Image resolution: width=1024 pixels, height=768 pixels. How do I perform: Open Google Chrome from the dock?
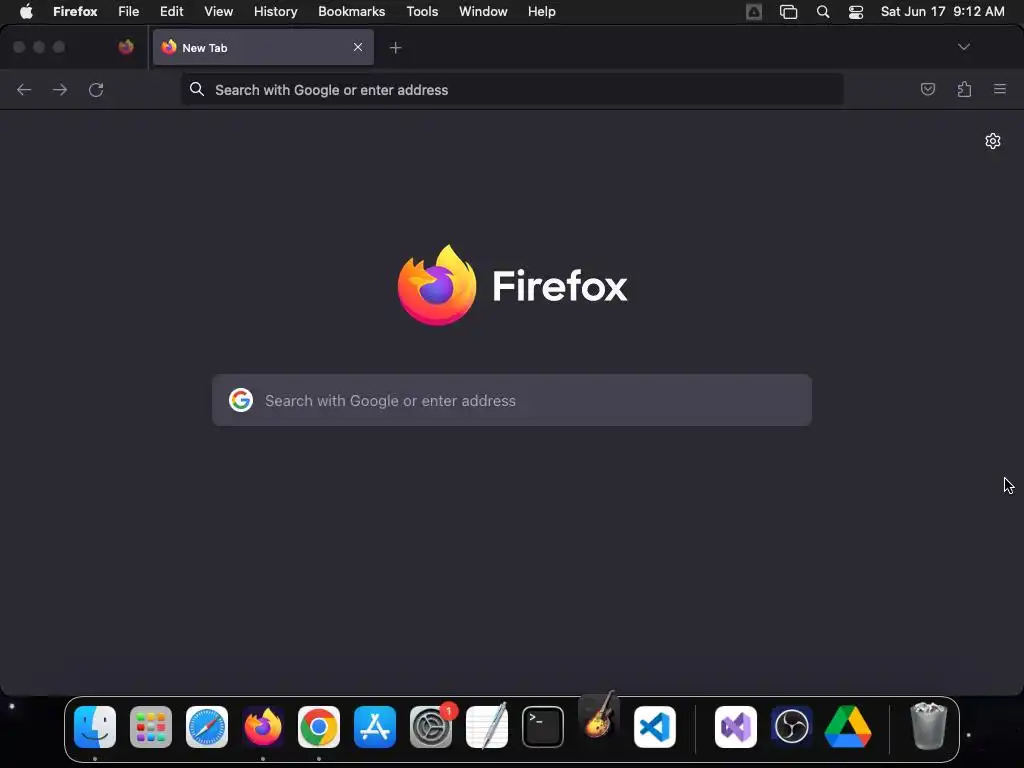coord(319,727)
